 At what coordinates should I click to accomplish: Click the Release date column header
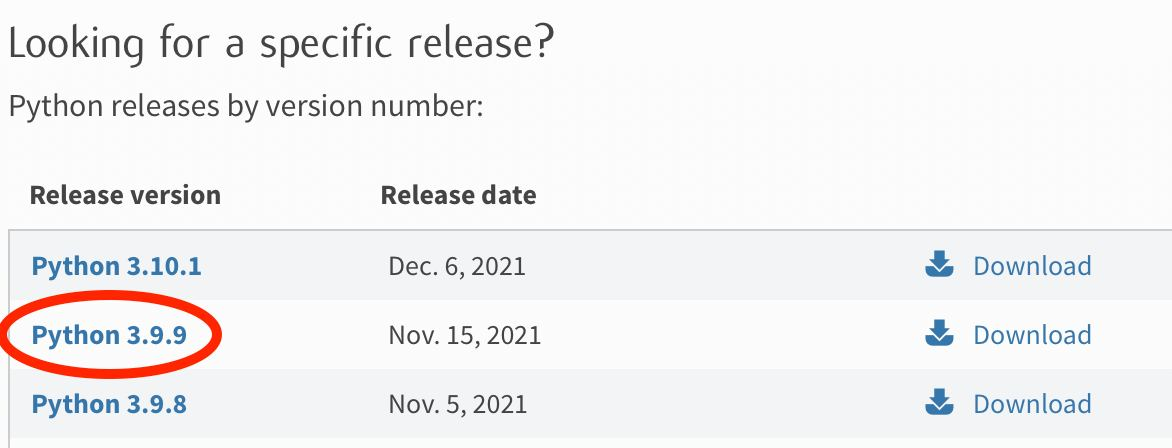[458, 195]
